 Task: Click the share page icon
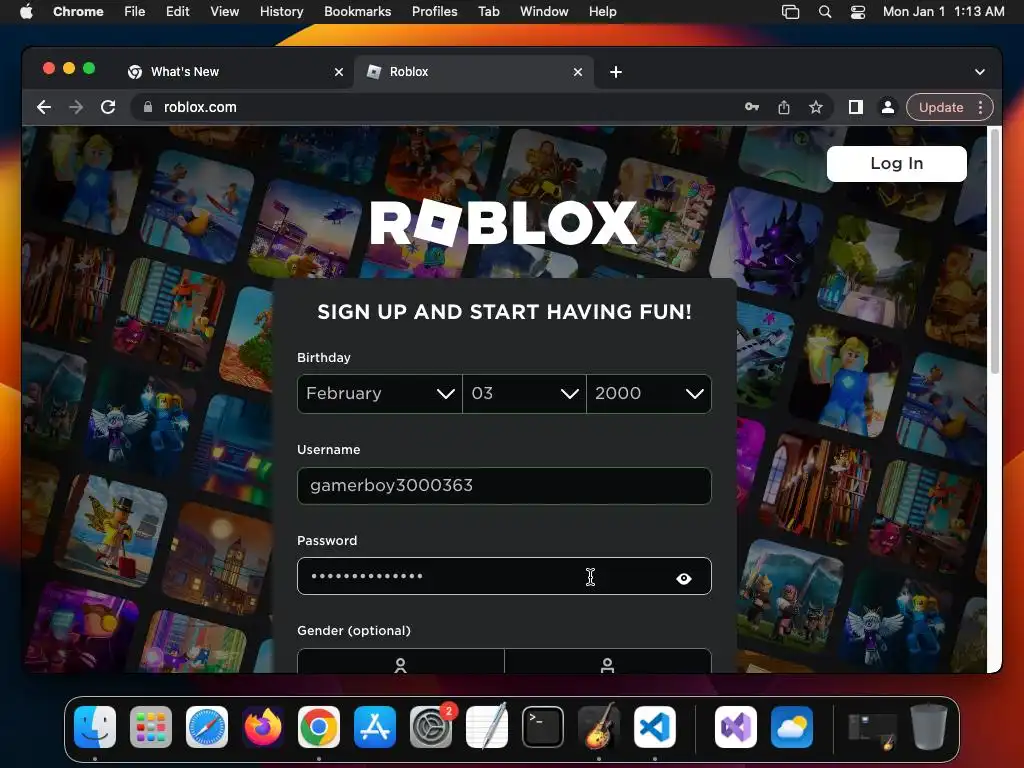coord(784,107)
